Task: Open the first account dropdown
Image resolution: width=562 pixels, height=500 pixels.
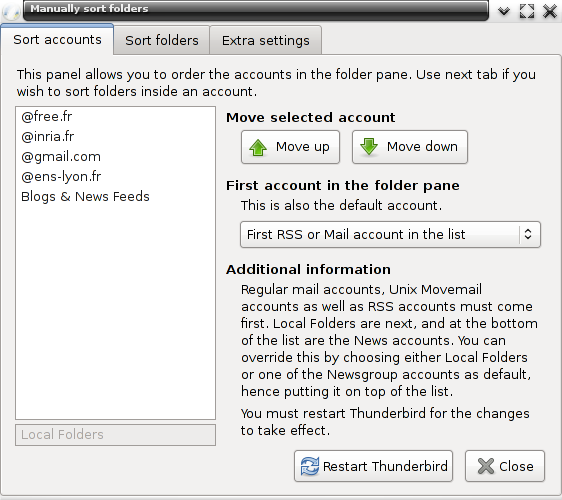Action: [x=390, y=234]
